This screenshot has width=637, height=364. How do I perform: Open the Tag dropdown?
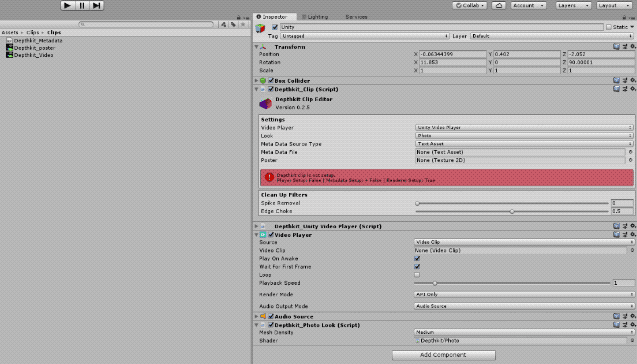click(365, 36)
